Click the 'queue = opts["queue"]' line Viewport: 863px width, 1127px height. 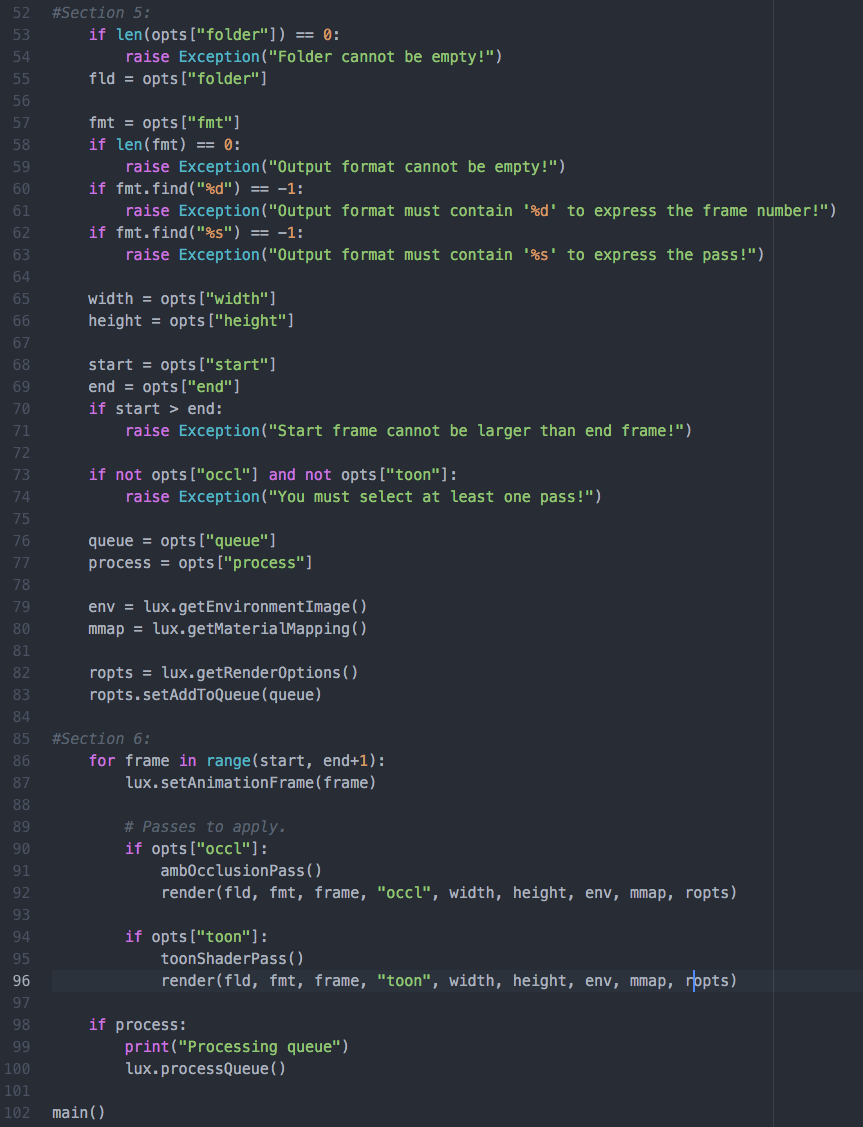182,540
